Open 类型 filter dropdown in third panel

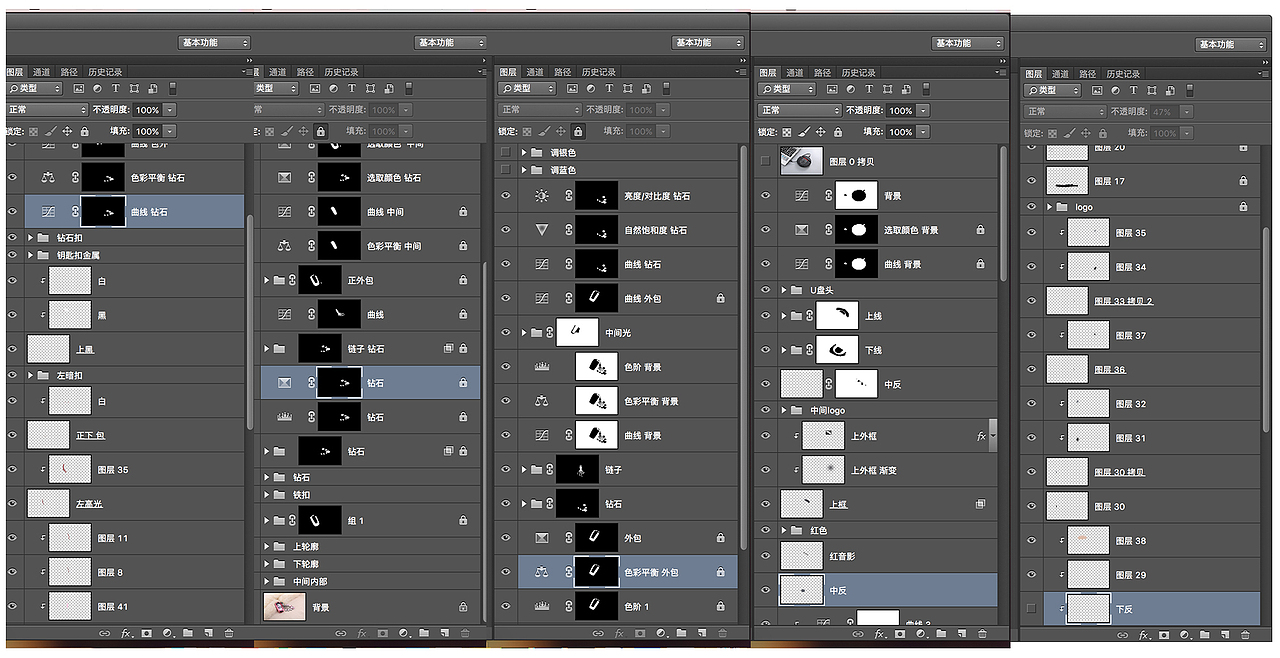click(529, 89)
